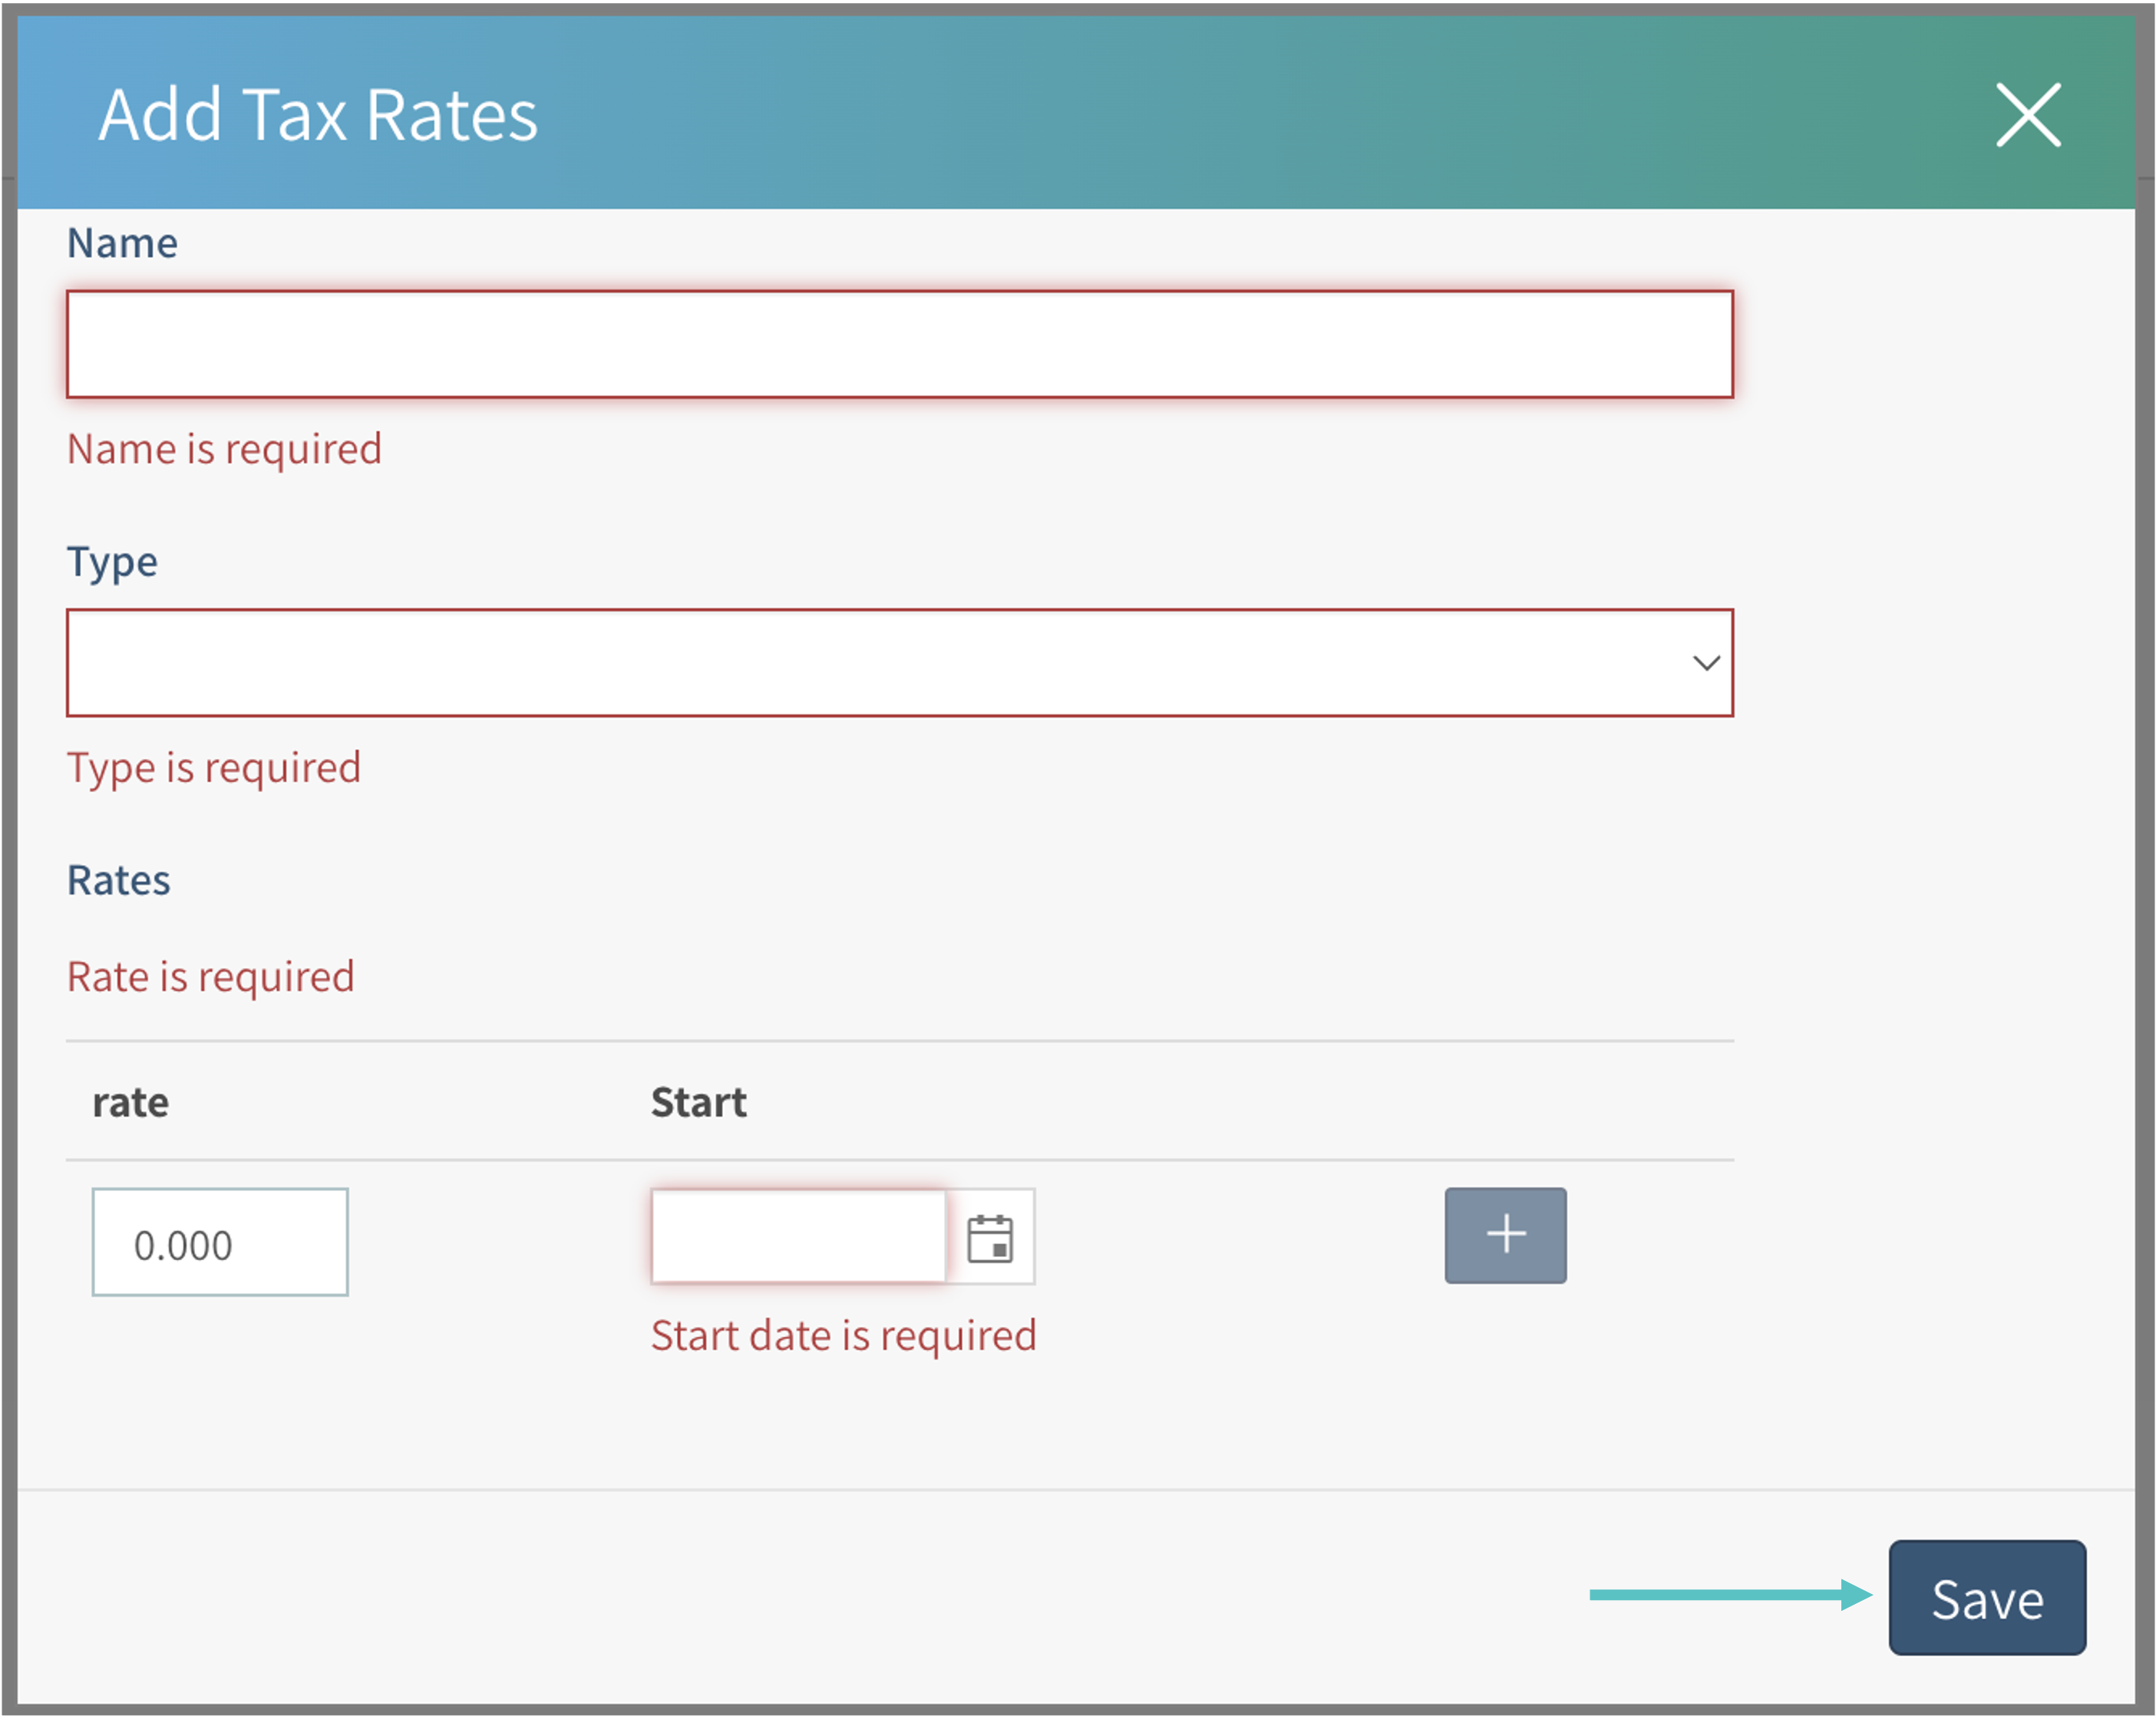Click the 'Type is required' error message

(213, 768)
